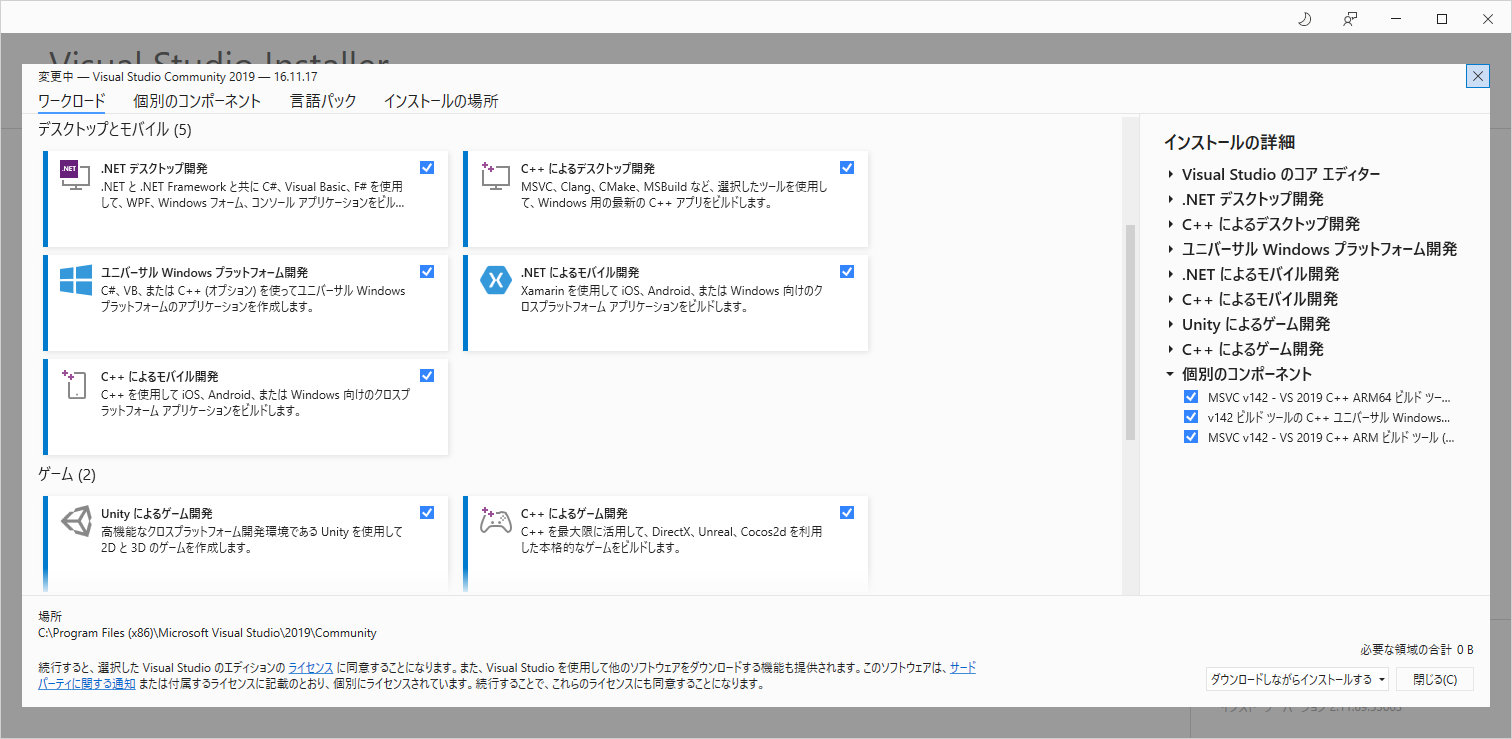Uncheck MSVC v142 ARM64 build tools component
This screenshot has height=739, width=1512.
1190,397
